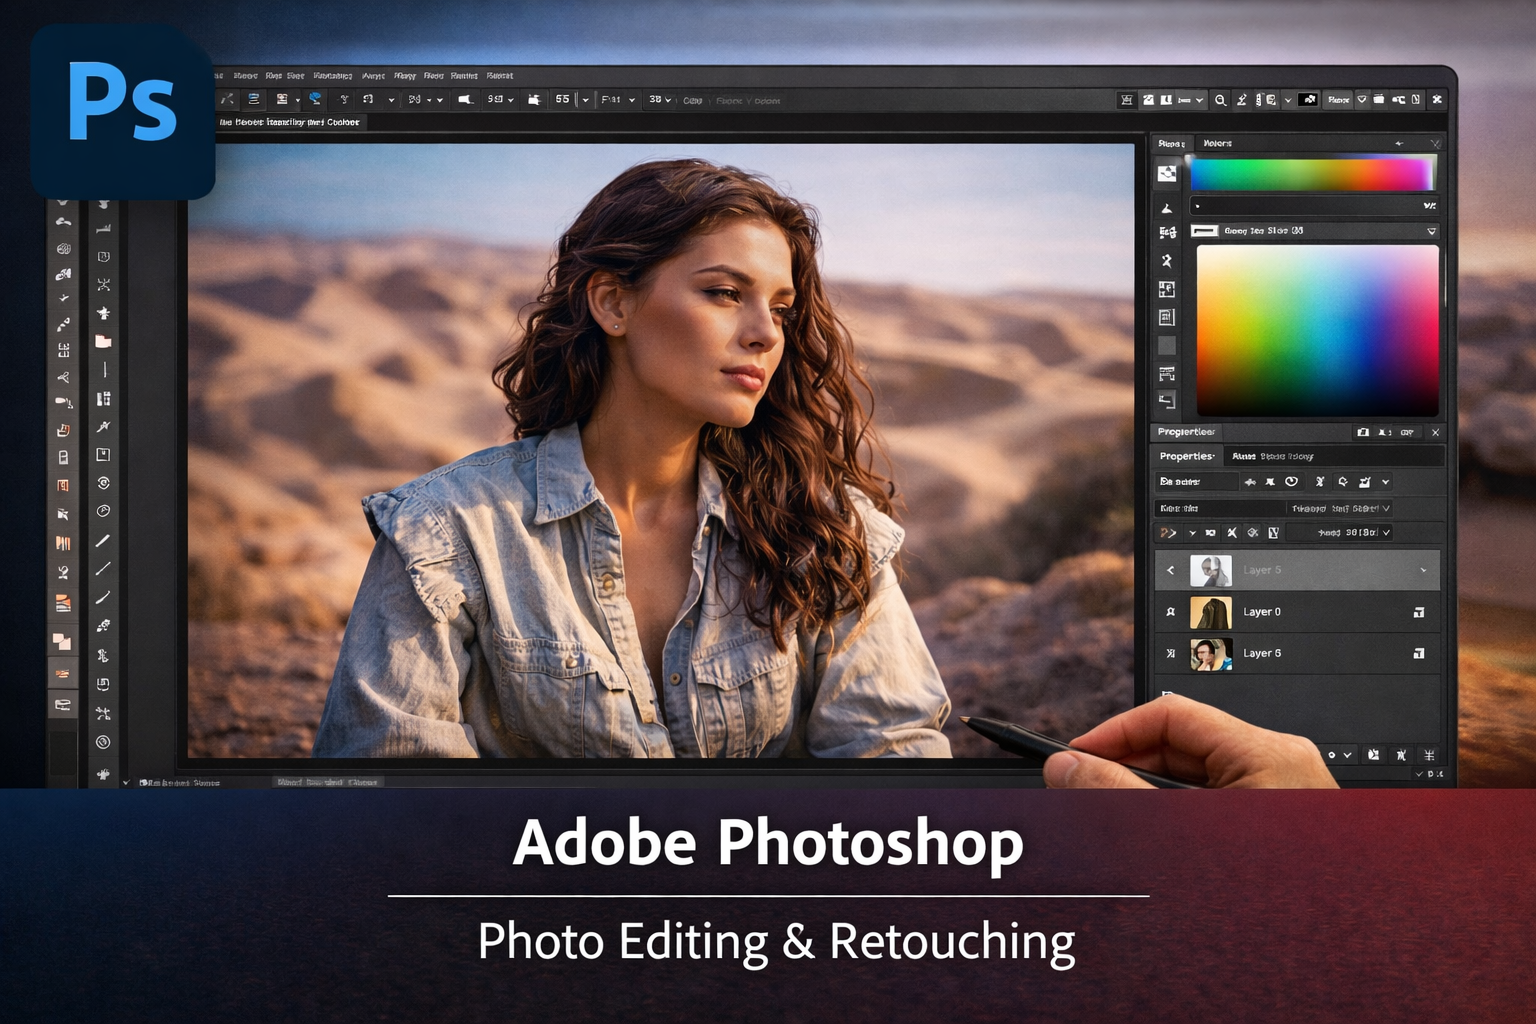Click the Layer 6 thumbnail
Viewport: 1536px width, 1024px height.
pyautogui.click(x=1210, y=654)
